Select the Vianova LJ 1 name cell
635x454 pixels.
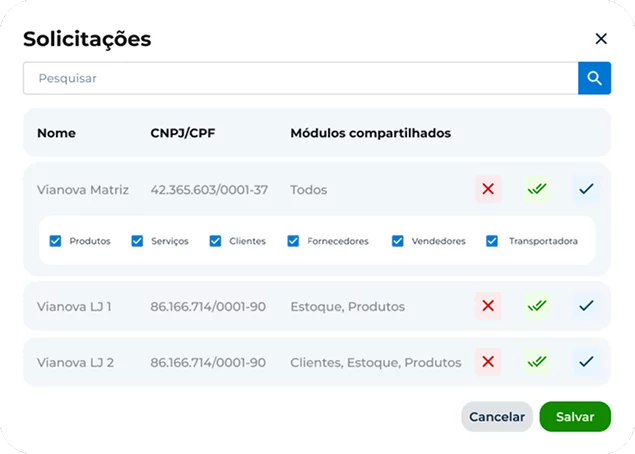[x=74, y=307]
